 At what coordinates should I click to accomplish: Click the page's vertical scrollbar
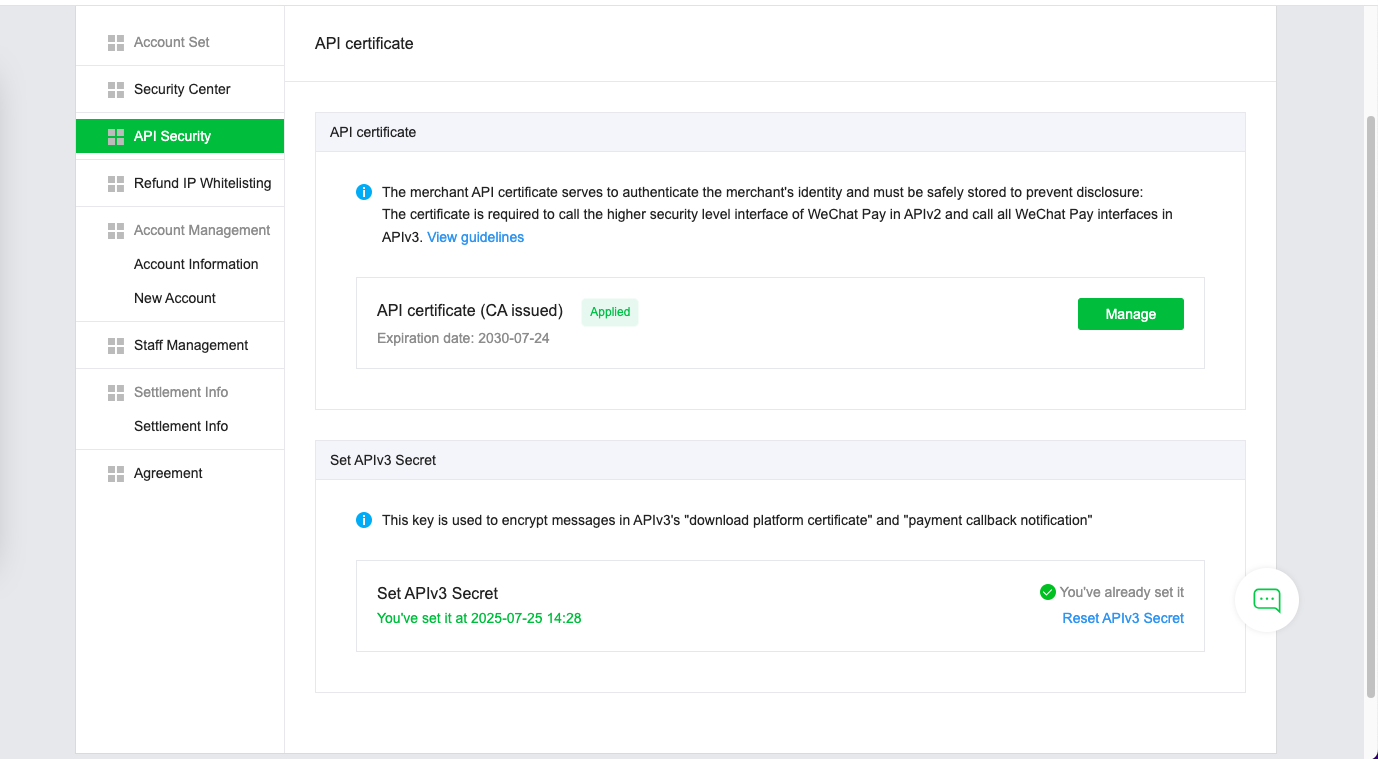click(x=1370, y=400)
